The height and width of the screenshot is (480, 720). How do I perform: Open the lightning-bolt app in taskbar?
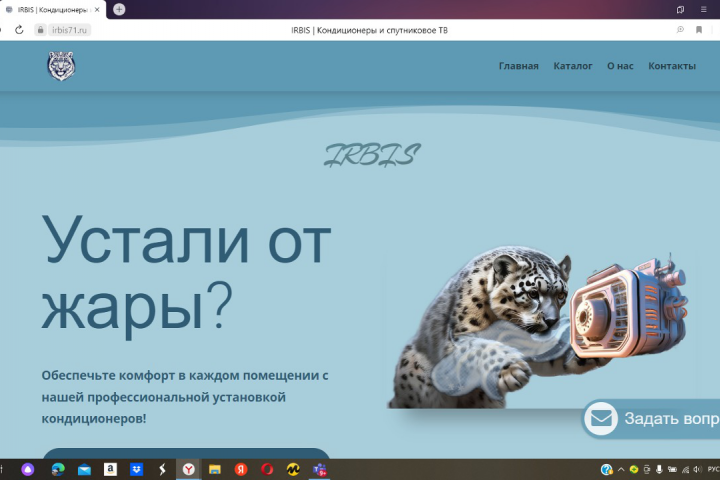(x=162, y=469)
